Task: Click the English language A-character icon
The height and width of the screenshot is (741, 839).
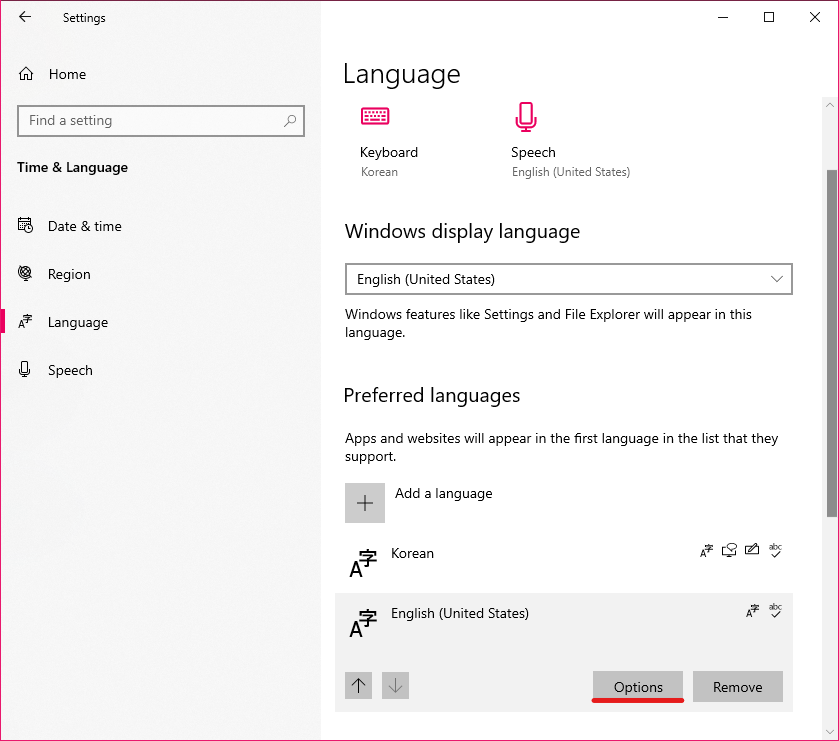Action: click(x=363, y=623)
